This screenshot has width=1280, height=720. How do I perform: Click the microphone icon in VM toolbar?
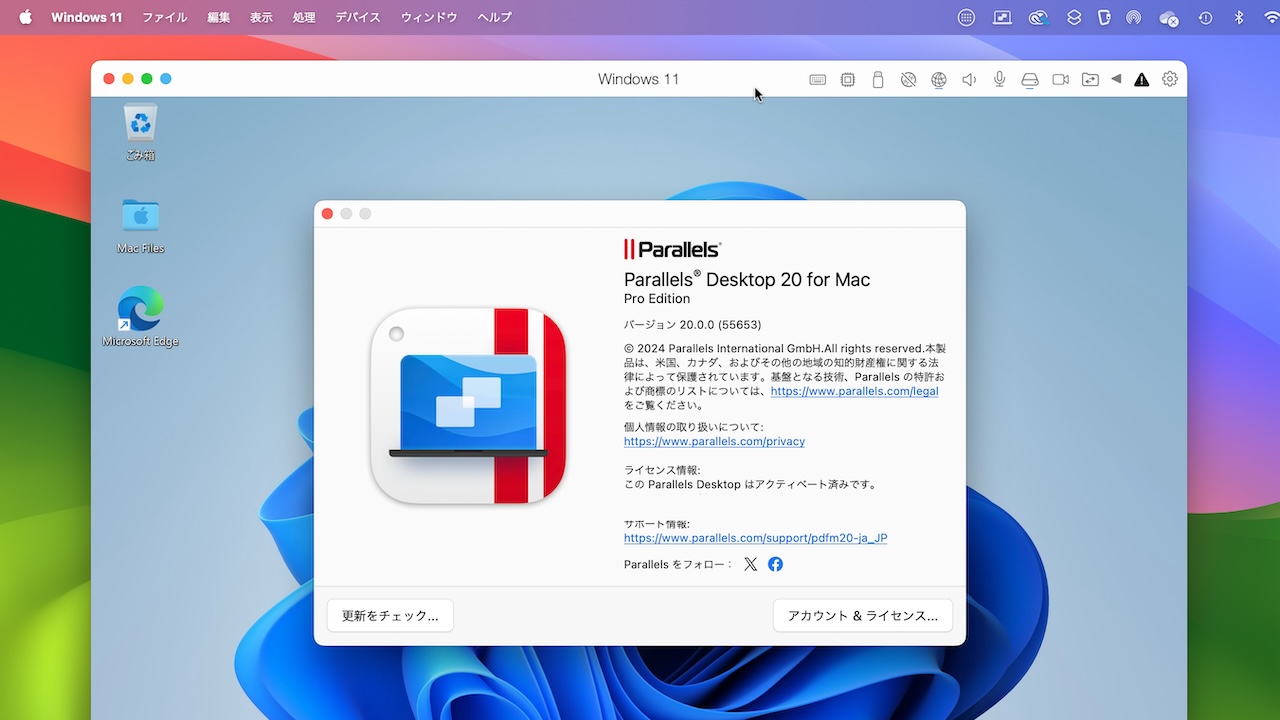tap(999, 80)
